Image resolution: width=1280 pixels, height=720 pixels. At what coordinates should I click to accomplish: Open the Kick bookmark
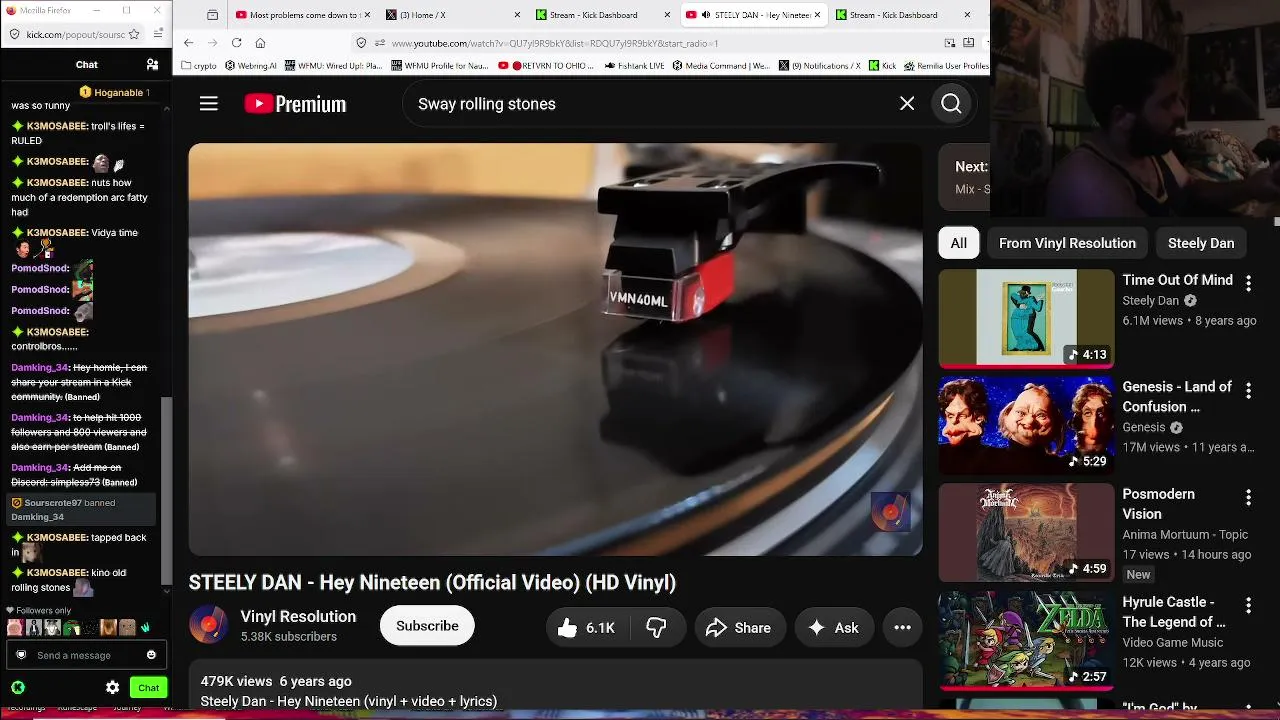tap(883, 66)
